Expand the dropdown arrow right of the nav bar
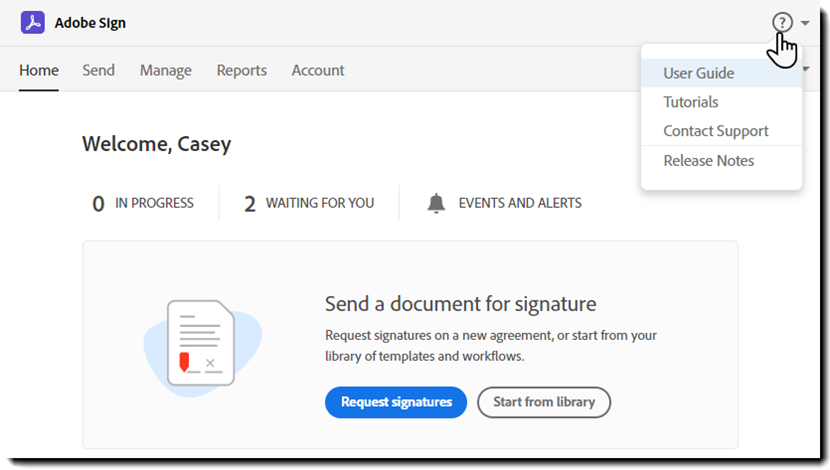The height and width of the screenshot is (470, 830). pos(806,69)
